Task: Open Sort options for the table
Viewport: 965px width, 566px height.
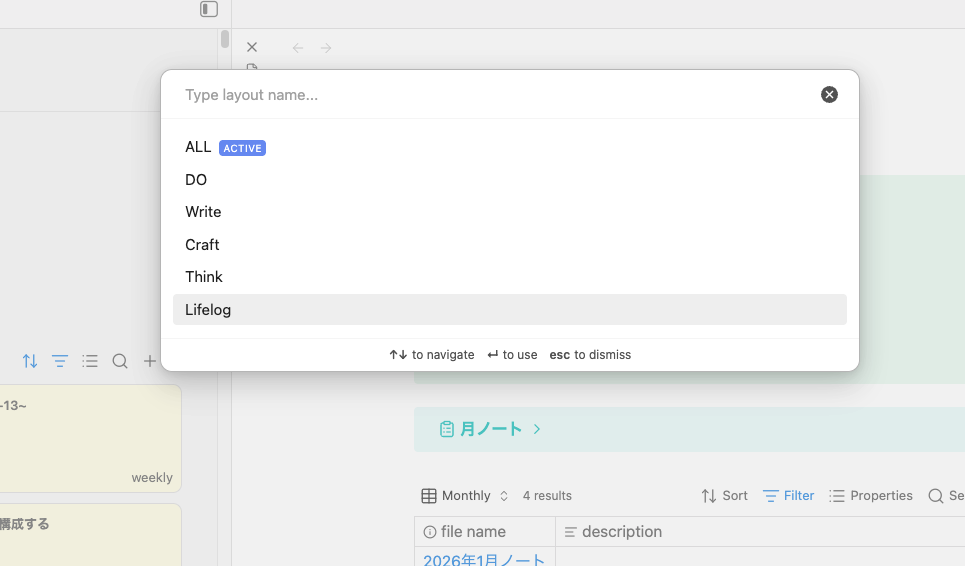Action: click(x=724, y=495)
